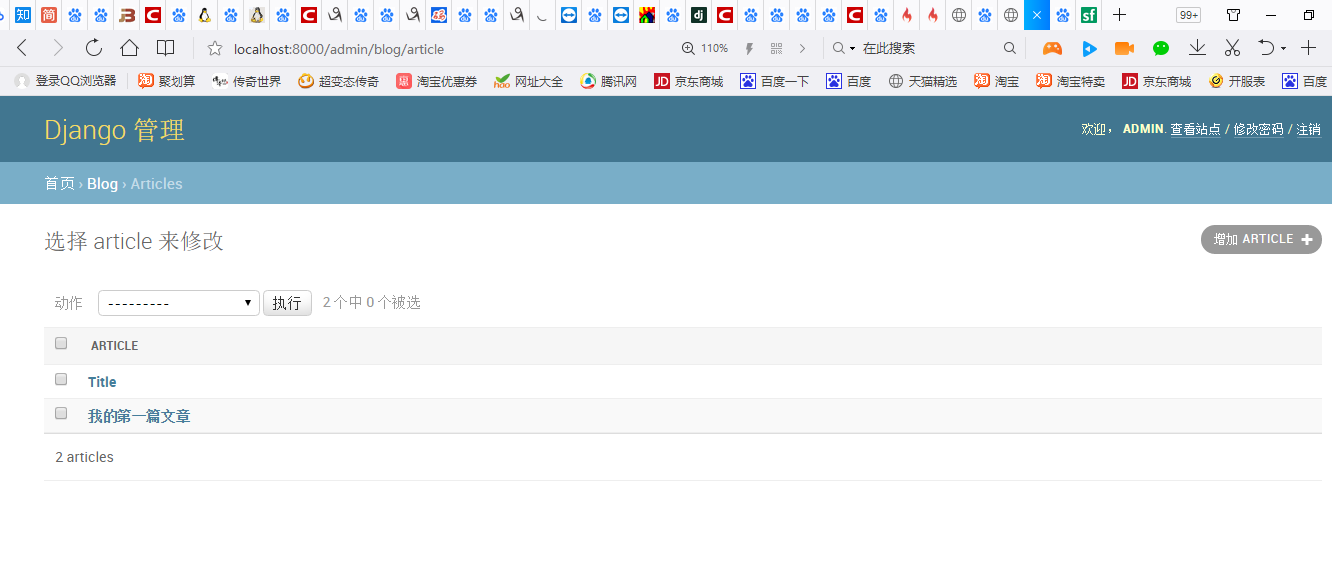Open the 超变态传奇 bookmark

tap(338, 81)
